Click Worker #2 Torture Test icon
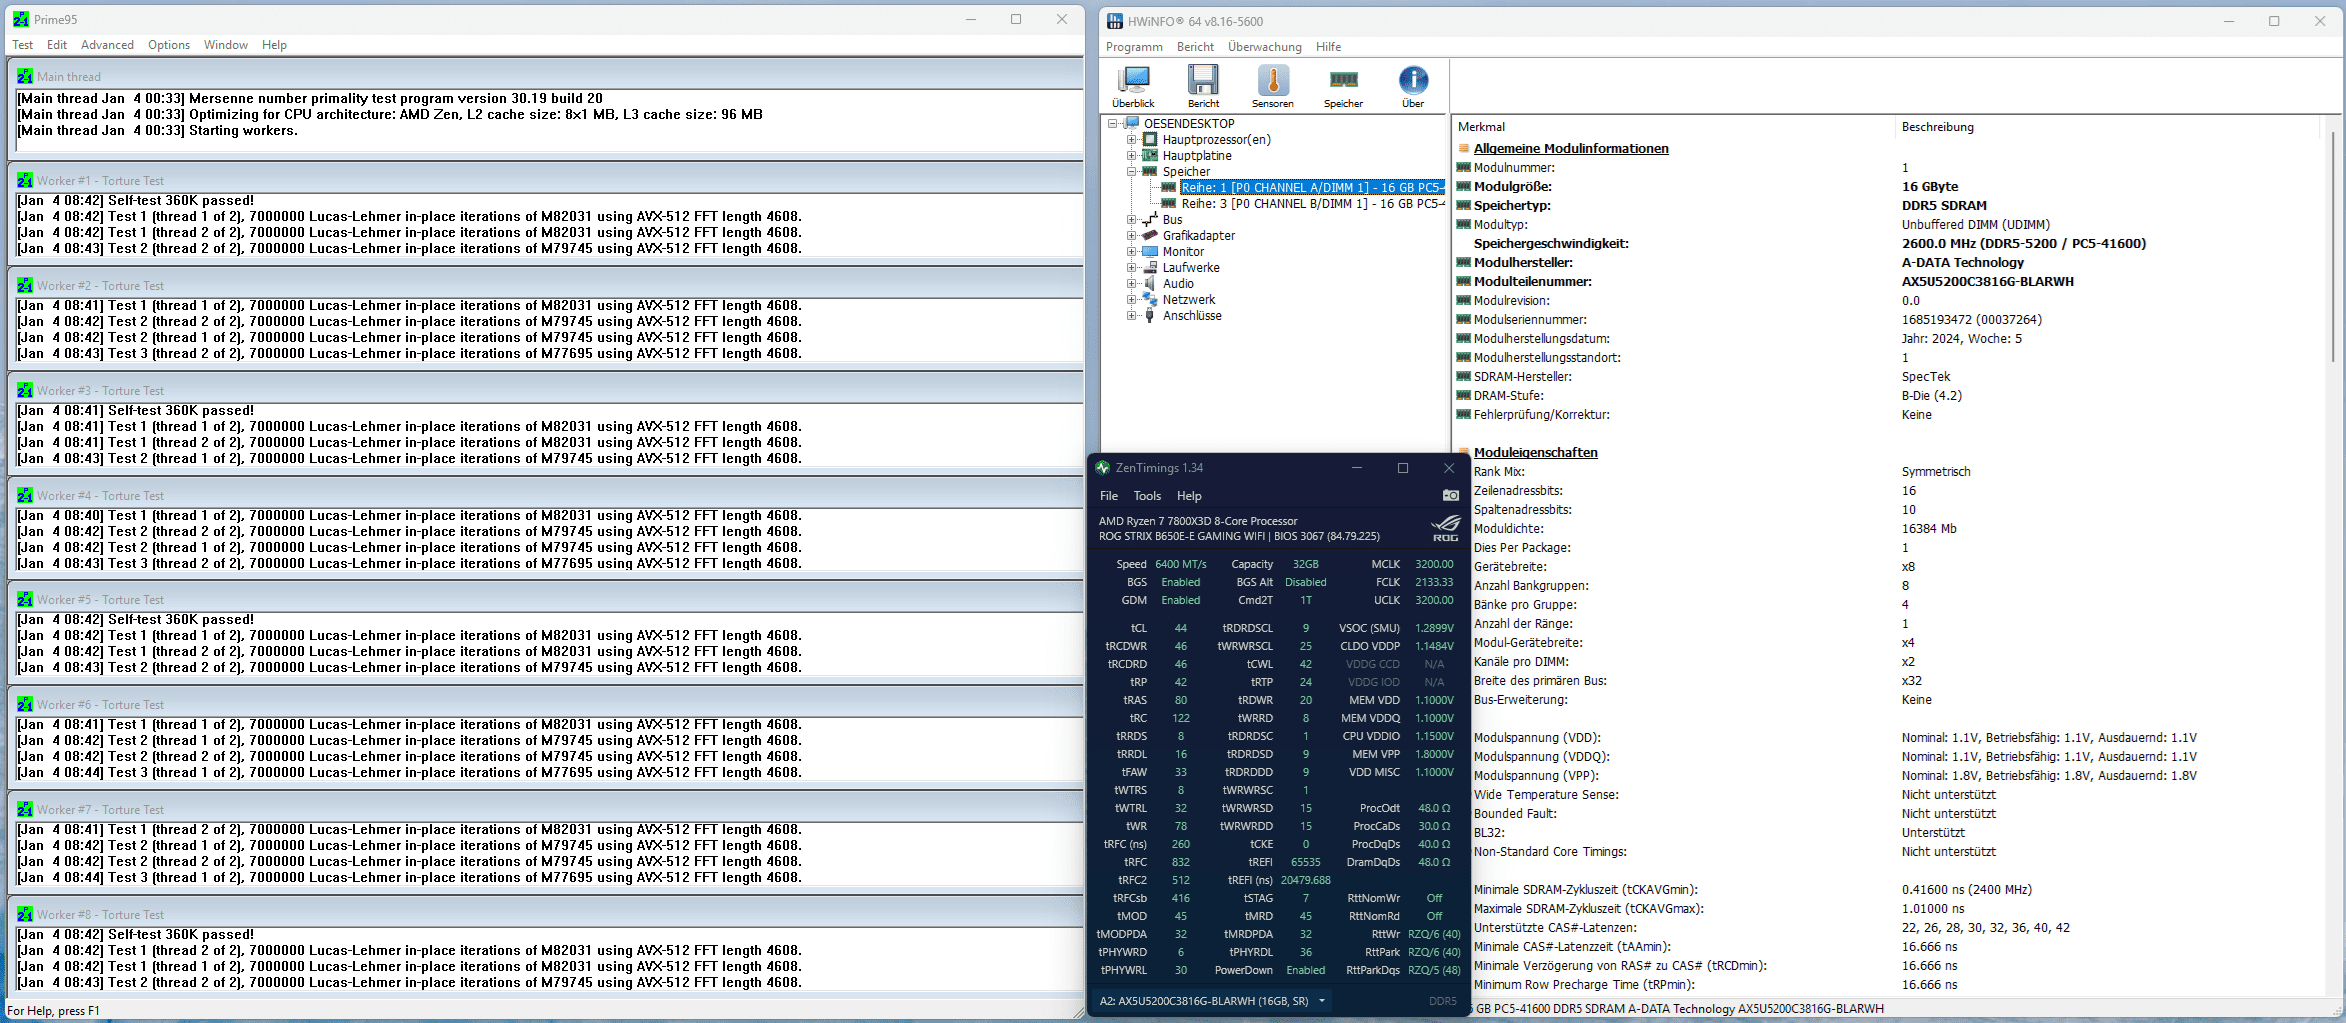 pos(25,286)
